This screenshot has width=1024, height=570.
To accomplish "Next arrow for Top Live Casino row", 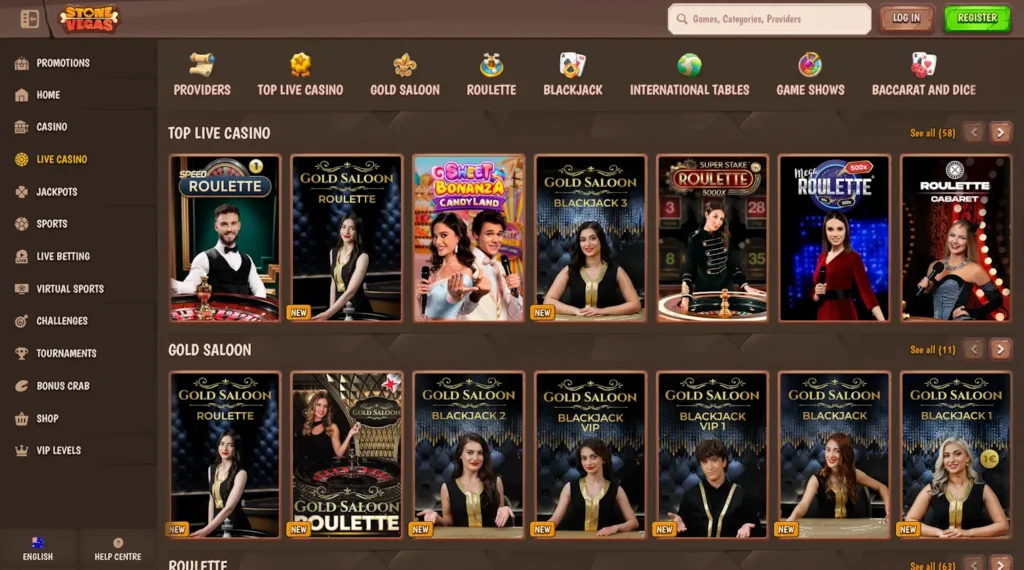I will coord(1000,133).
